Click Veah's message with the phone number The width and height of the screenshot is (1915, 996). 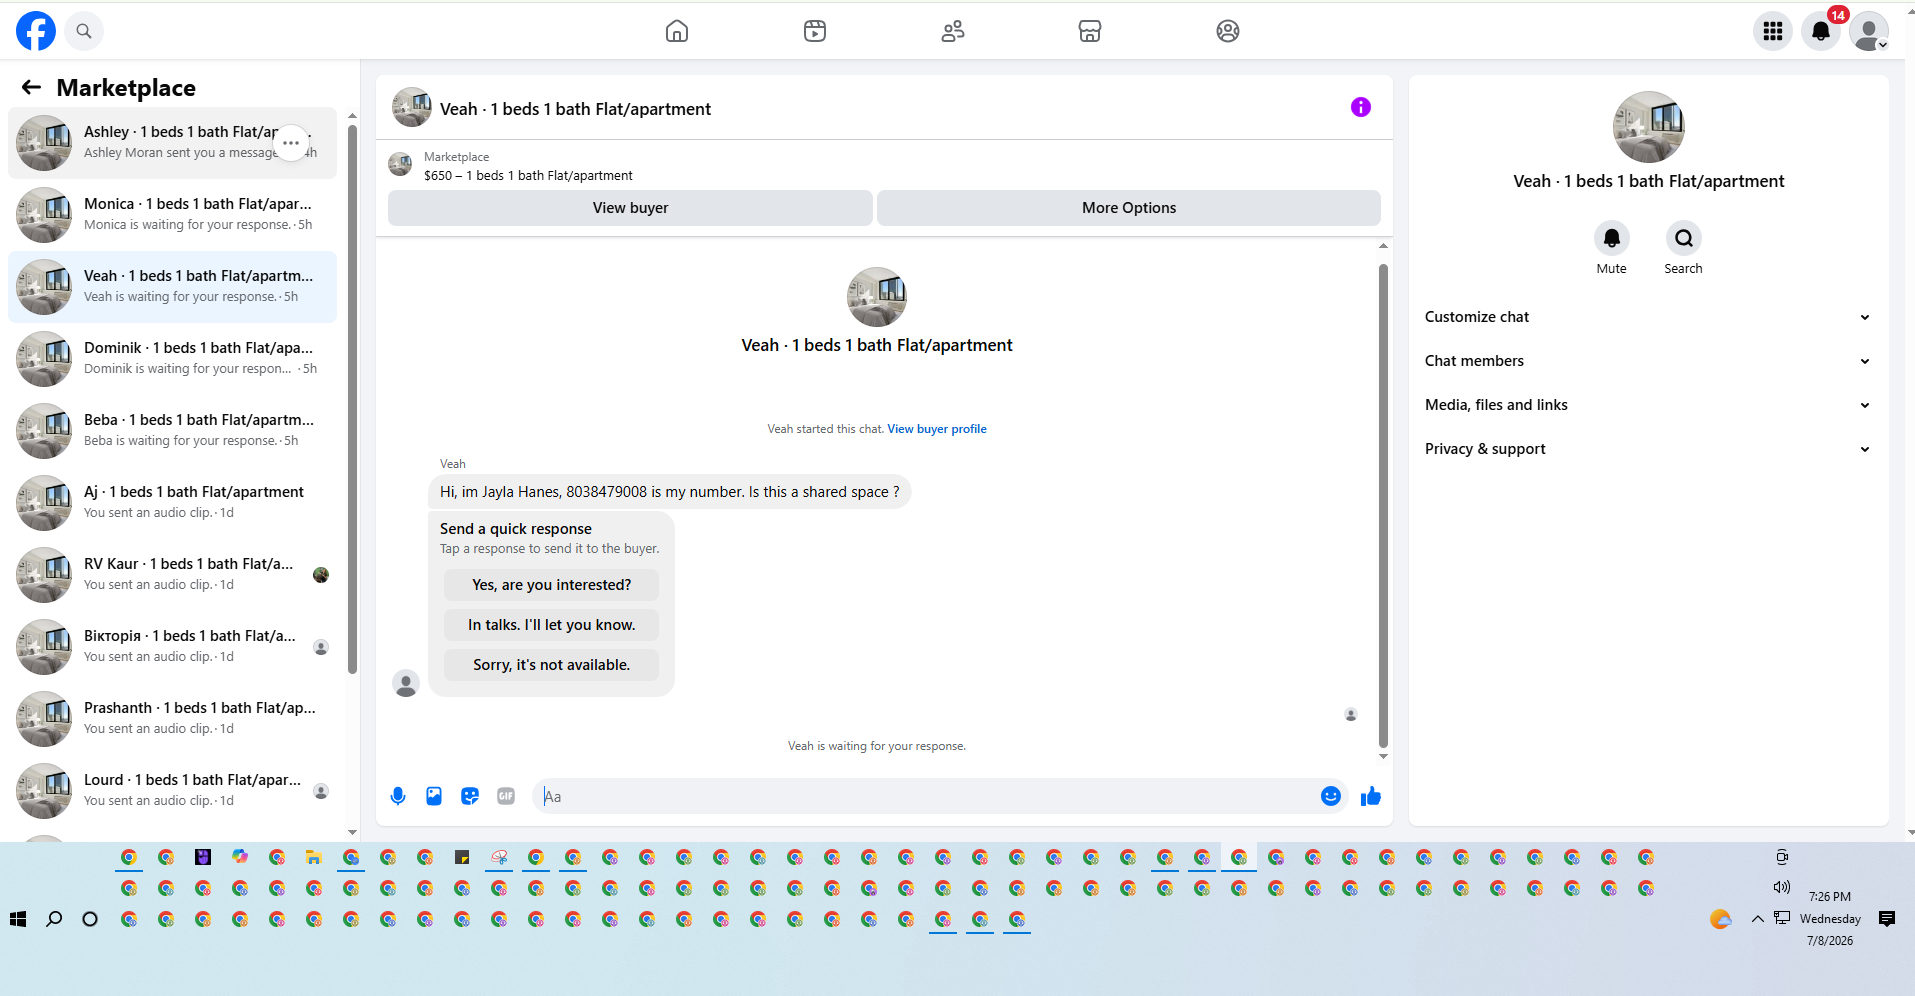[x=670, y=492]
